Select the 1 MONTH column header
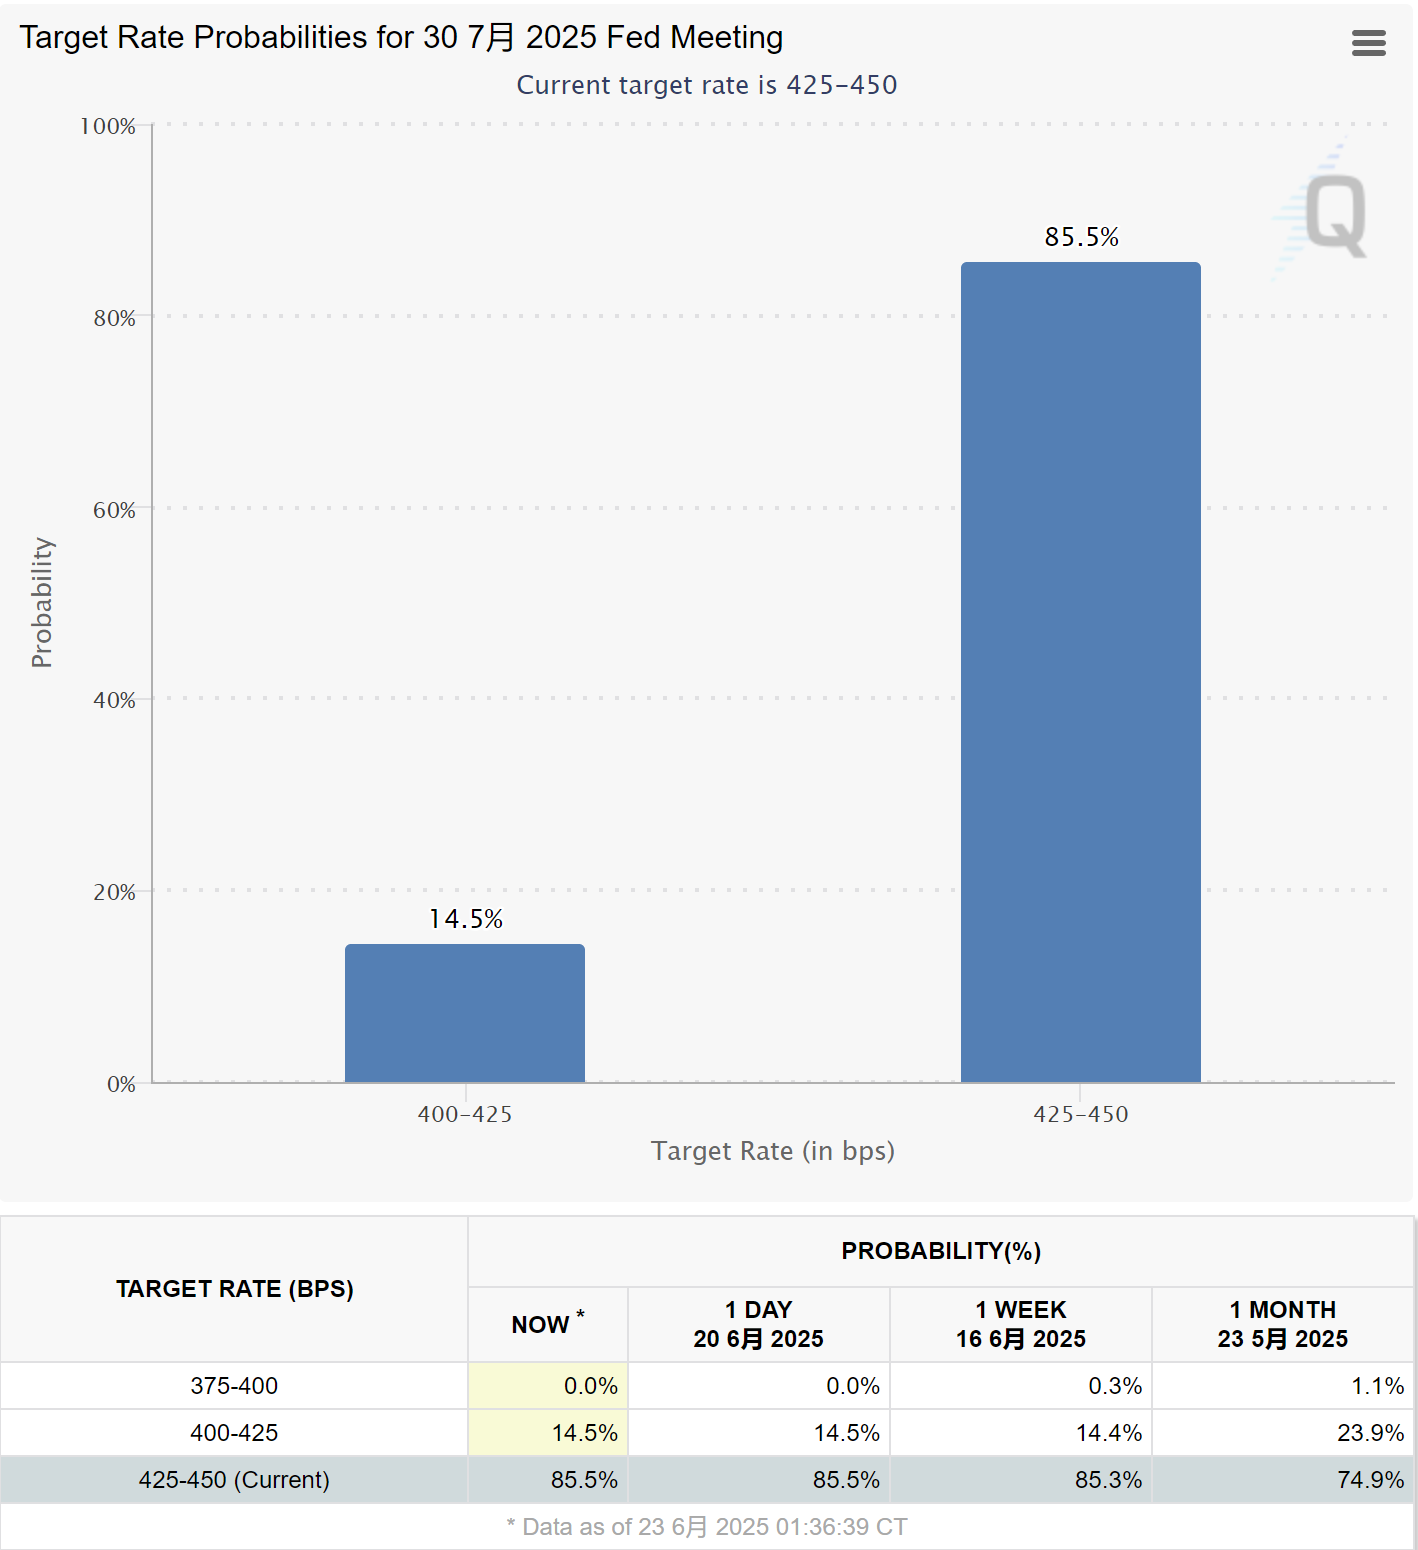The height and width of the screenshot is (1550, 1418). click(1282, 1324)
